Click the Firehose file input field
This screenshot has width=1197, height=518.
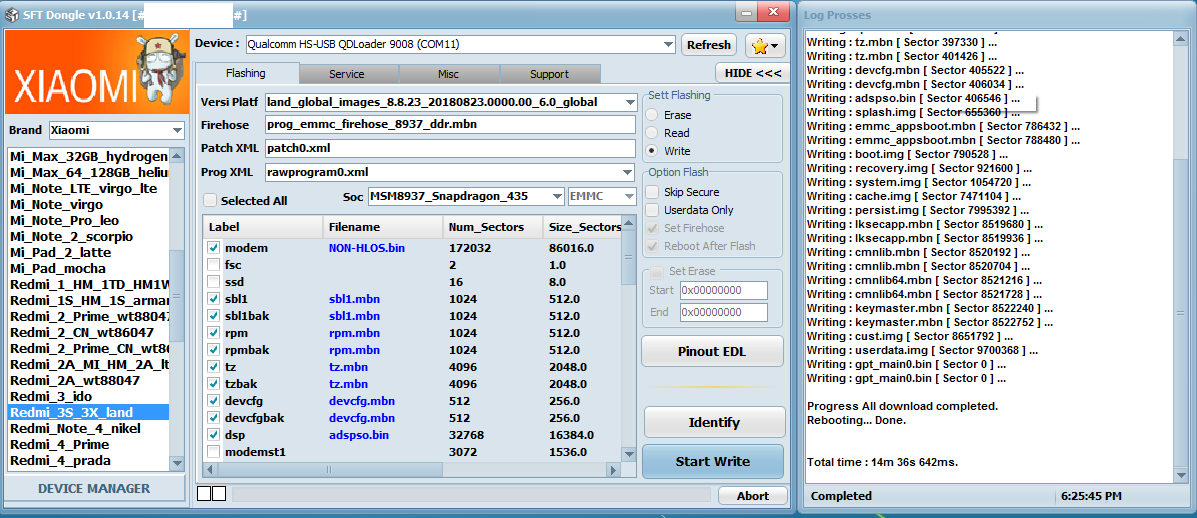(x=450, y=124)
